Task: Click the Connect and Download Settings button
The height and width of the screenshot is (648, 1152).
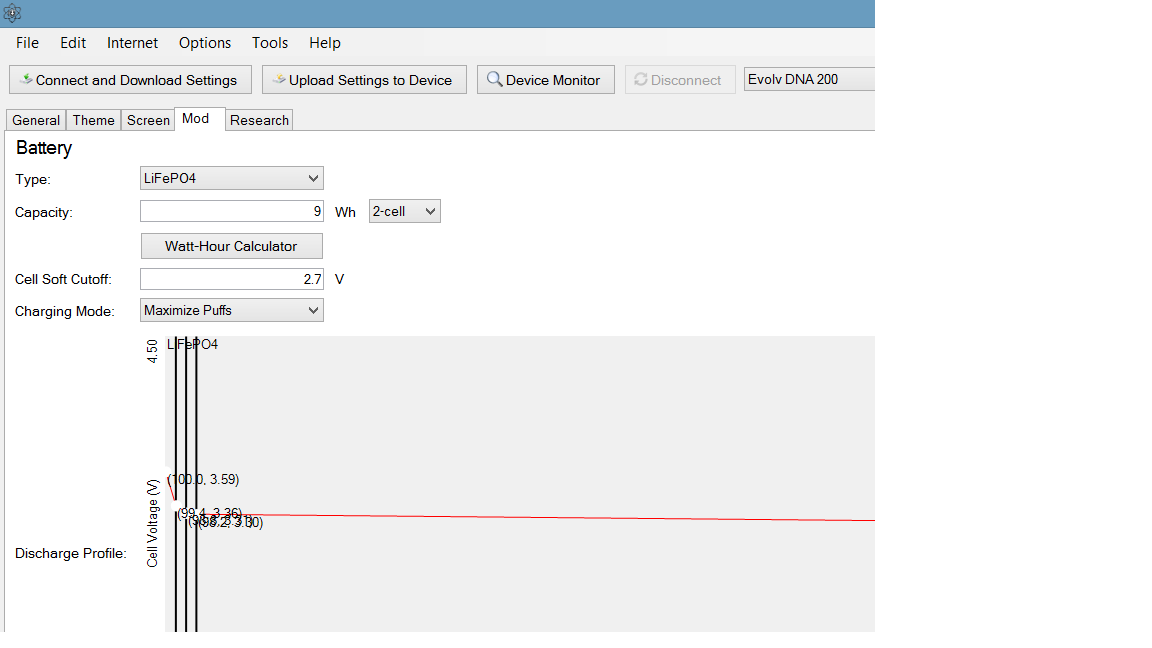Action: click(x=127, y=80)
